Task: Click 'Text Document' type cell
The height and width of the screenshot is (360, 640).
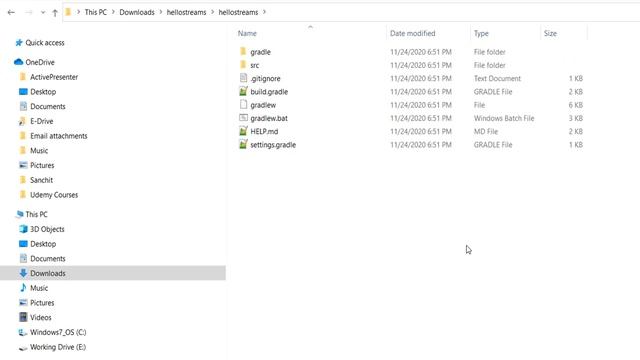Action: click(x=497, y=78)
